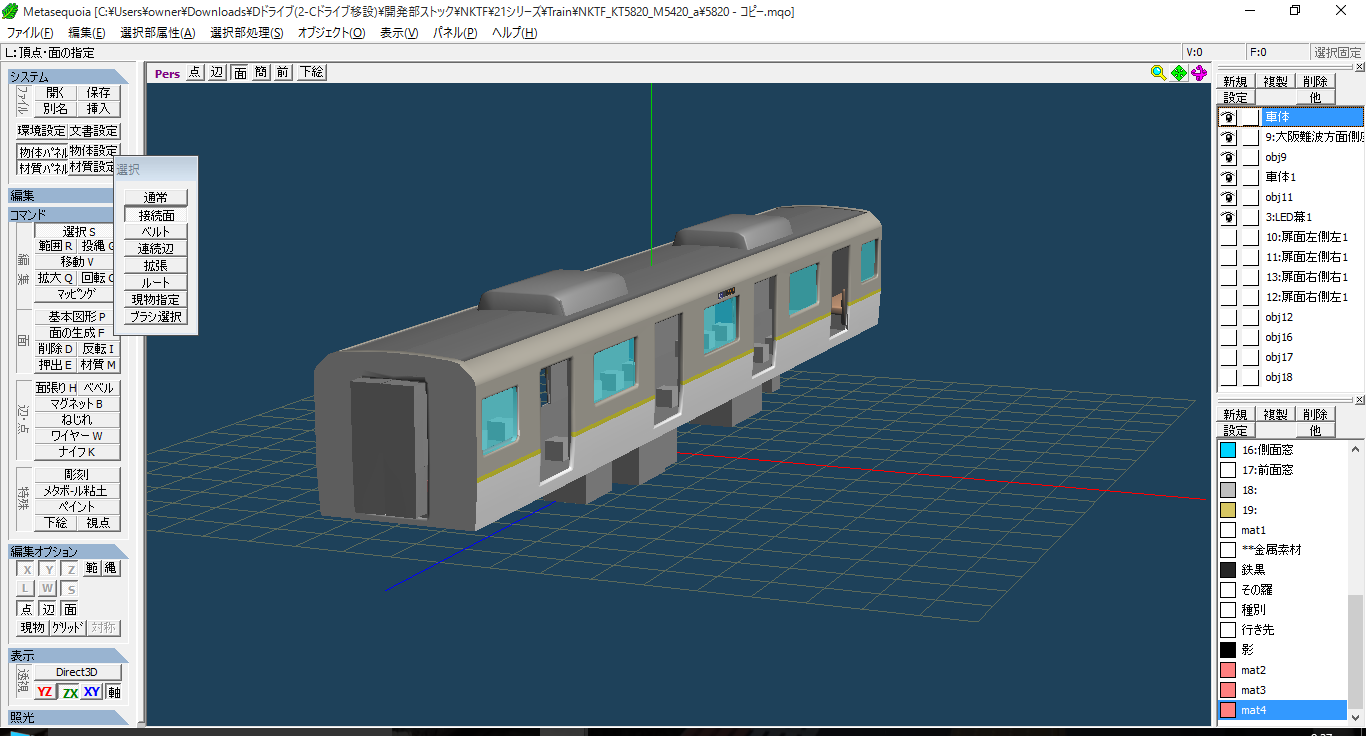Click the Direct3D display button

78,672
